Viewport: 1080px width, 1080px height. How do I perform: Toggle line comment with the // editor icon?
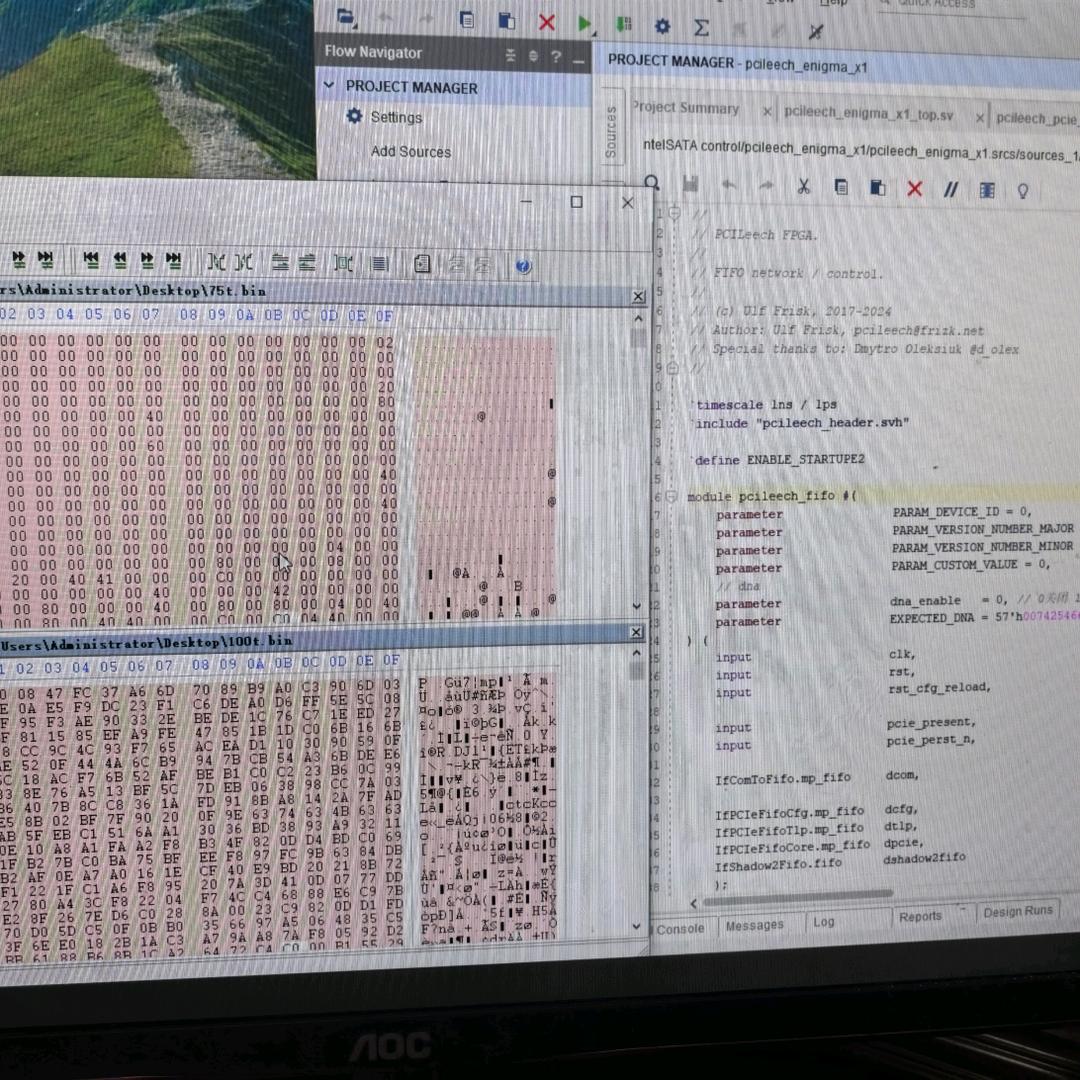tap(951, 189)
